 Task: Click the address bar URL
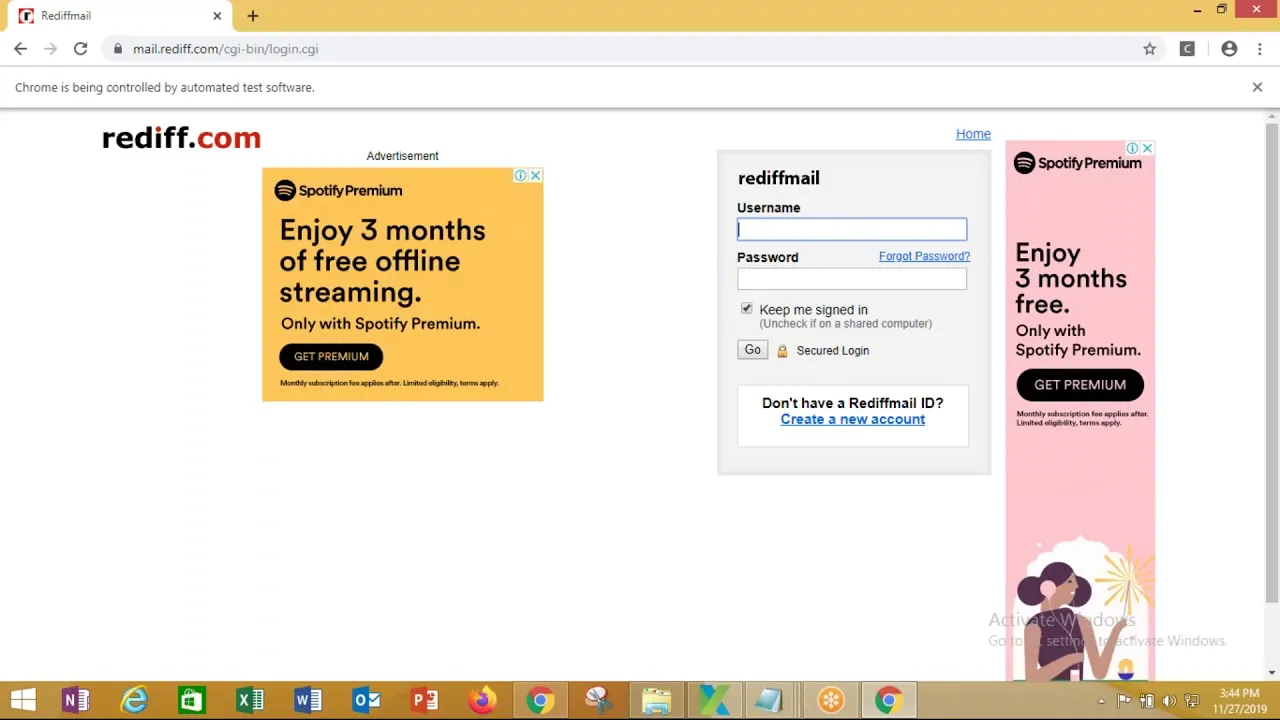tap(226, 49)
